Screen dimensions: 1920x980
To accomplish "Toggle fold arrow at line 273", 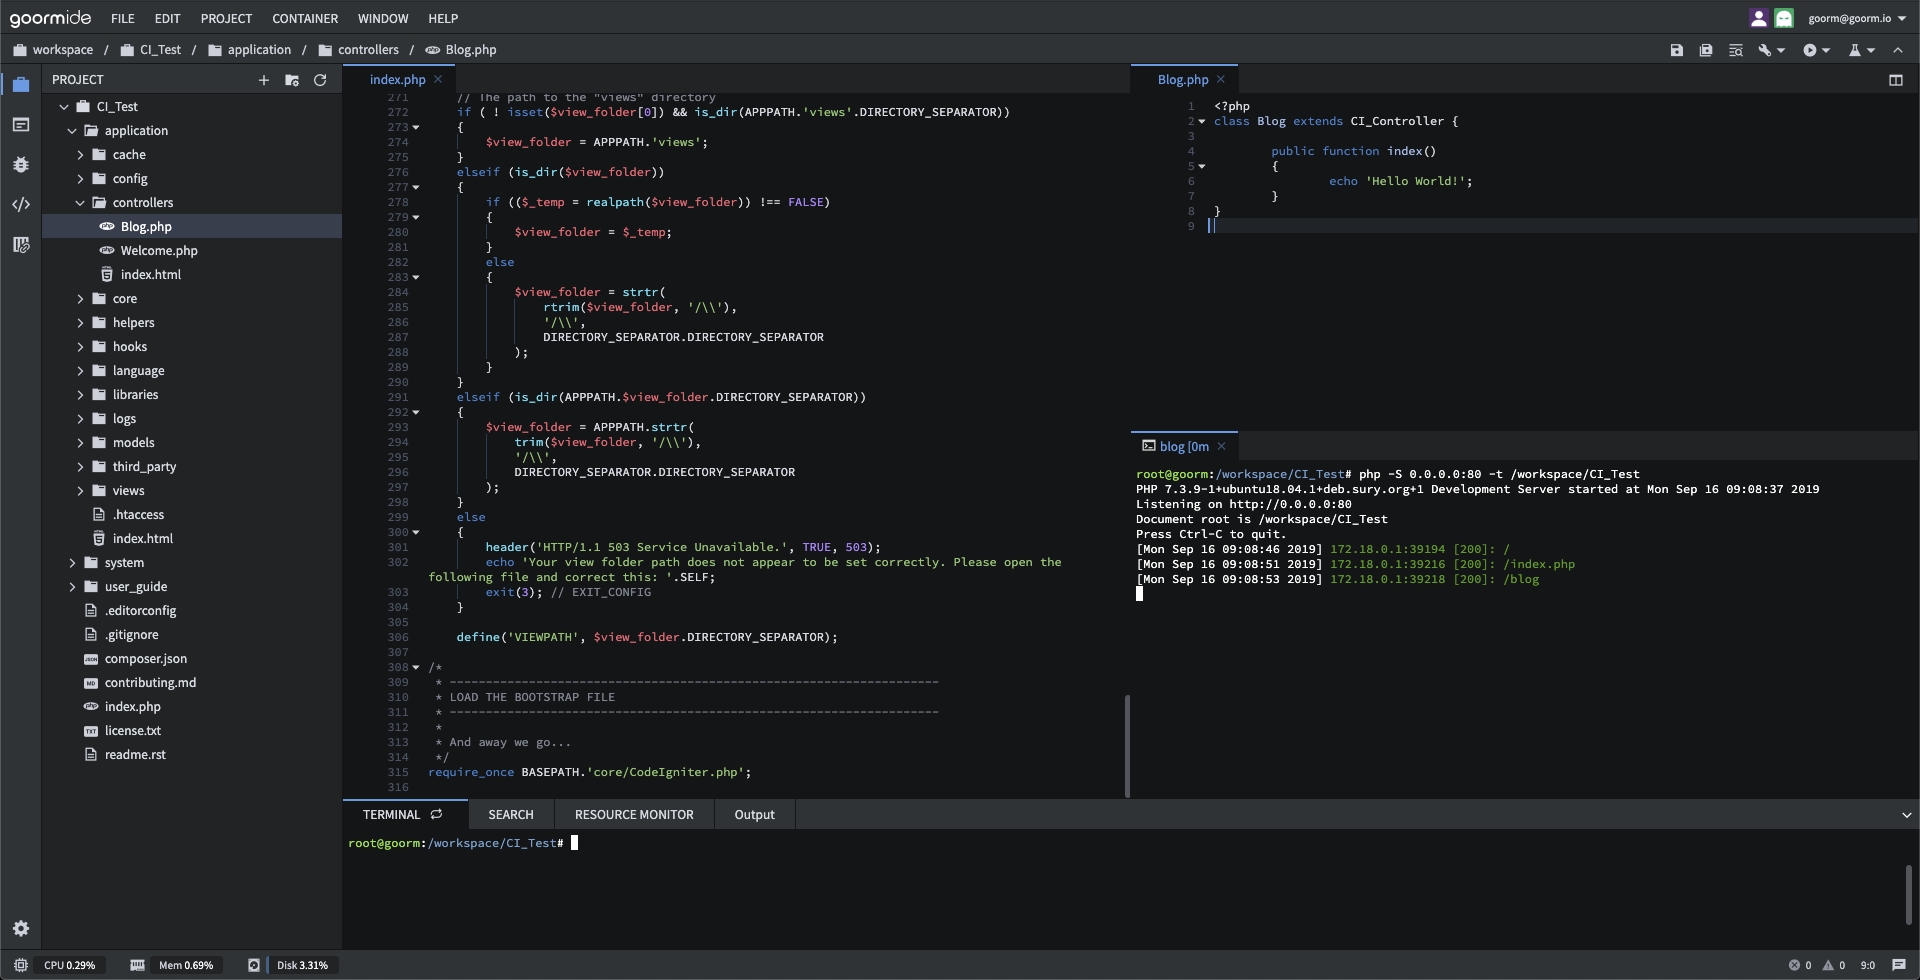I will (416, 127).
